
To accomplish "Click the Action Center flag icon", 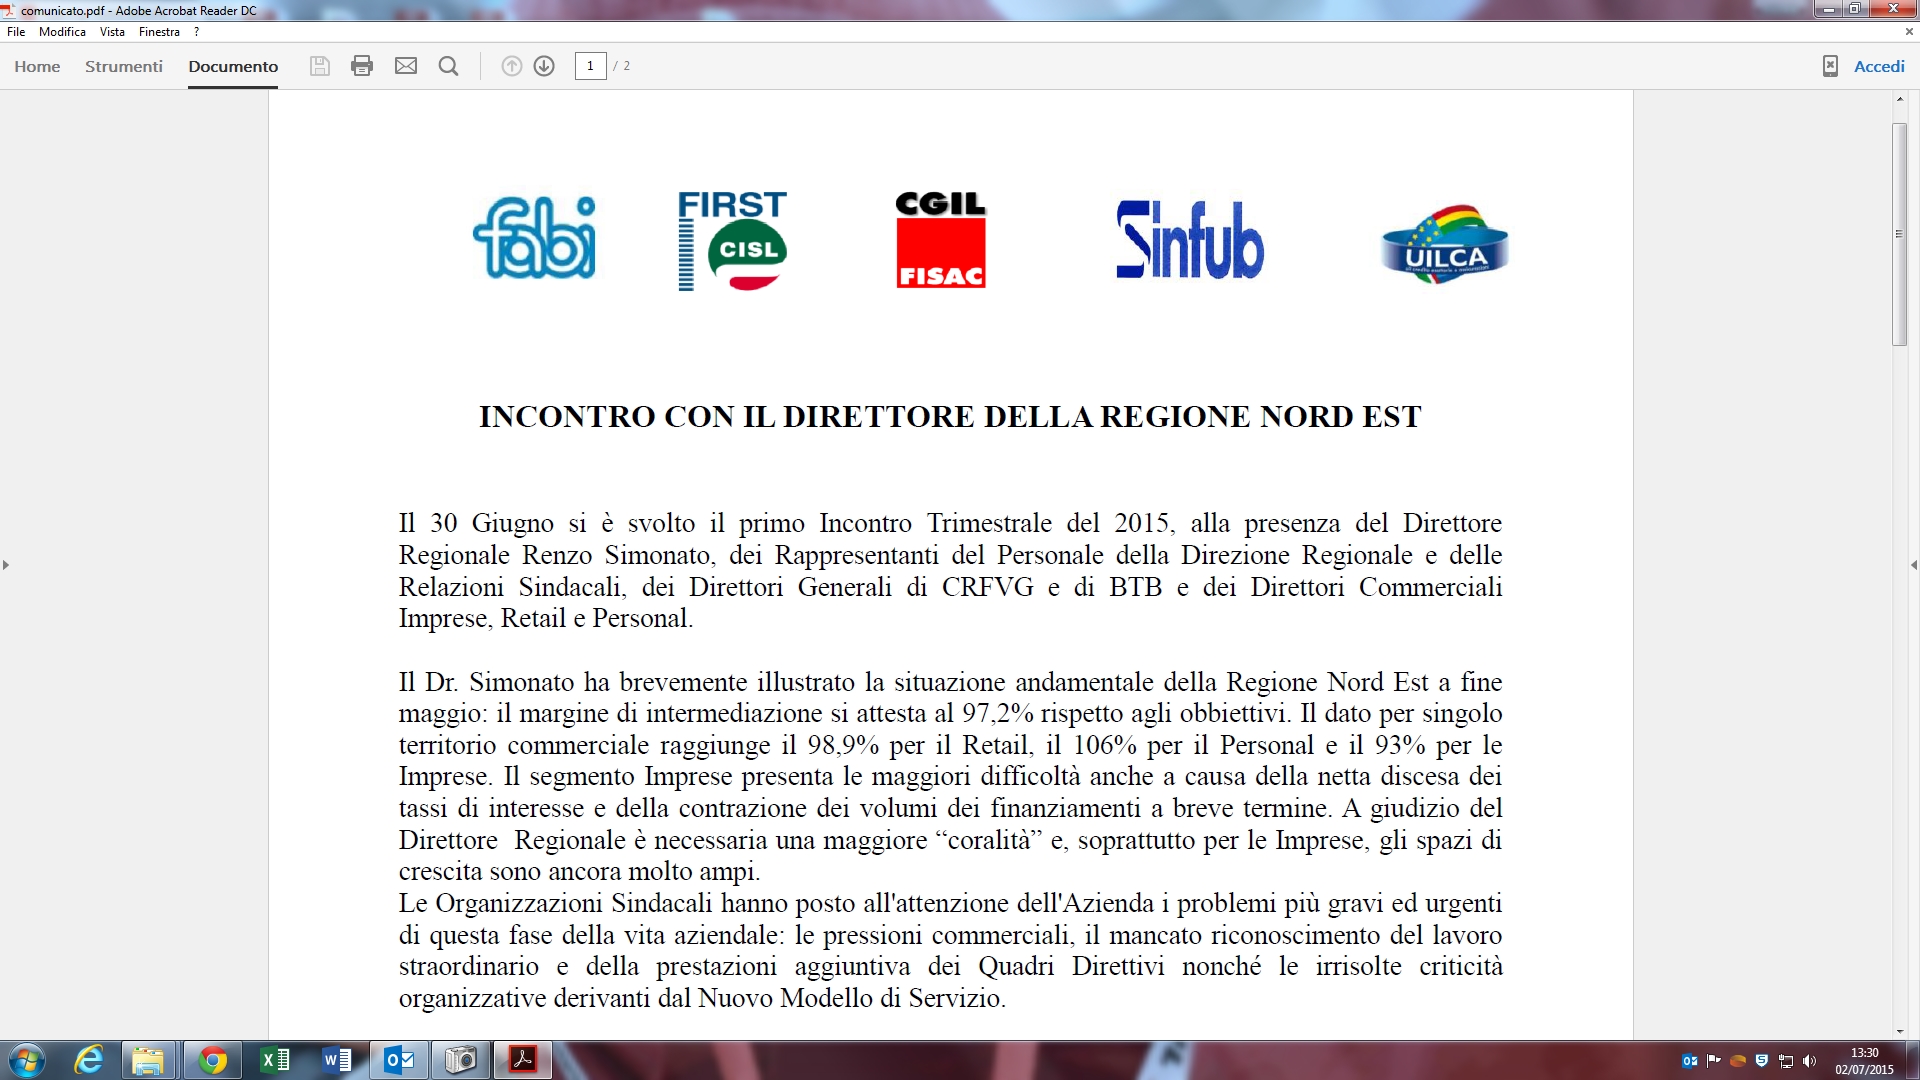I will click(x=1714, y=1061).
